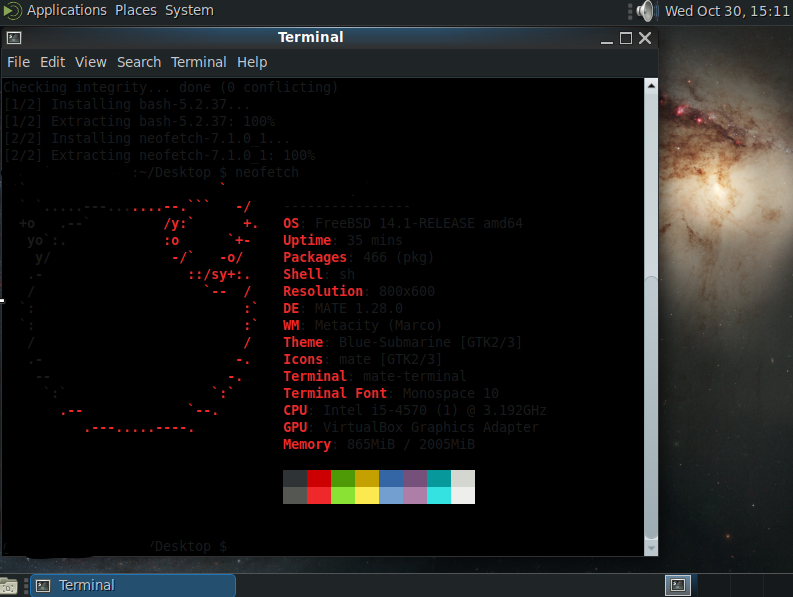Image resolution: width=793 pixels, height=597 pixels.
Task: Click the scrollbar up arrow in Terminal
Action: [x=651, y=86]
